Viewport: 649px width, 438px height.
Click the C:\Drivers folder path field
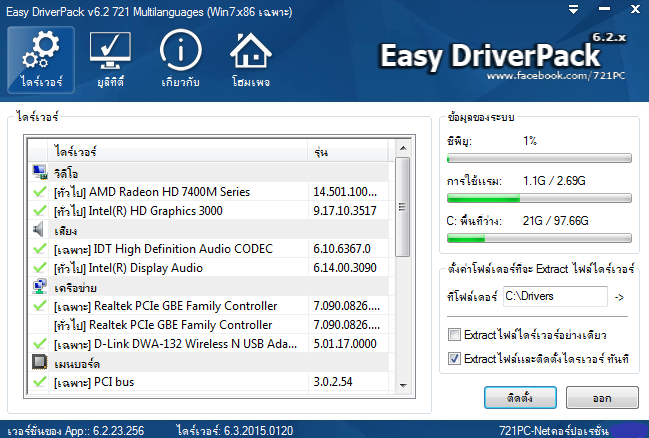555,296
